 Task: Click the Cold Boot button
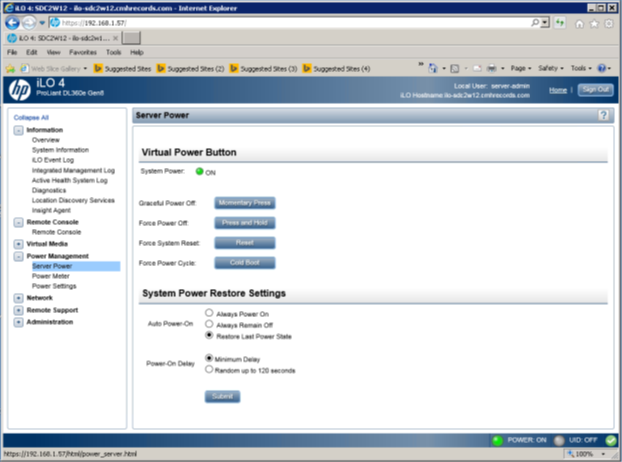pos(245,263)
